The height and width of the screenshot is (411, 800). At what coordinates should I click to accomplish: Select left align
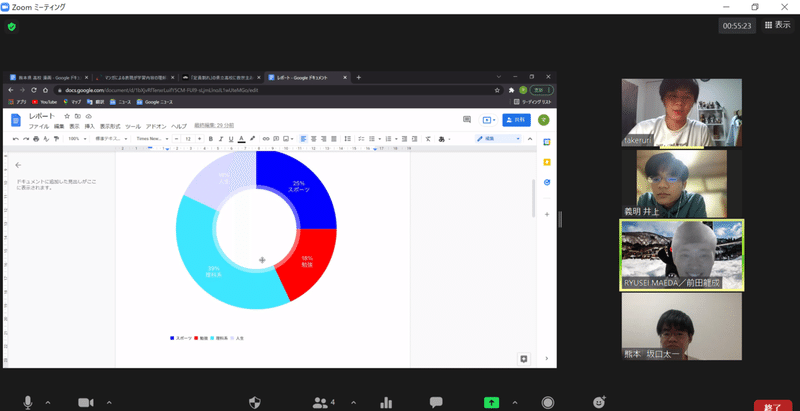pos(304,139)
